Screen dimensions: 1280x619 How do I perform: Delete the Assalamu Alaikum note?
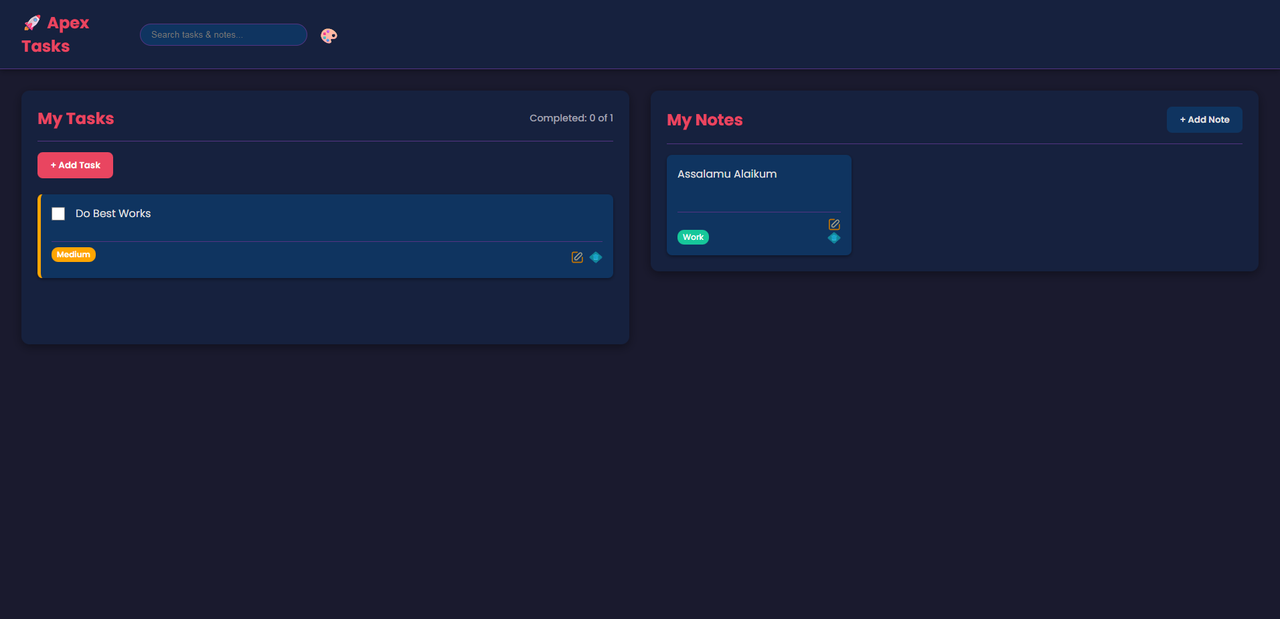[x=834, y=238]
